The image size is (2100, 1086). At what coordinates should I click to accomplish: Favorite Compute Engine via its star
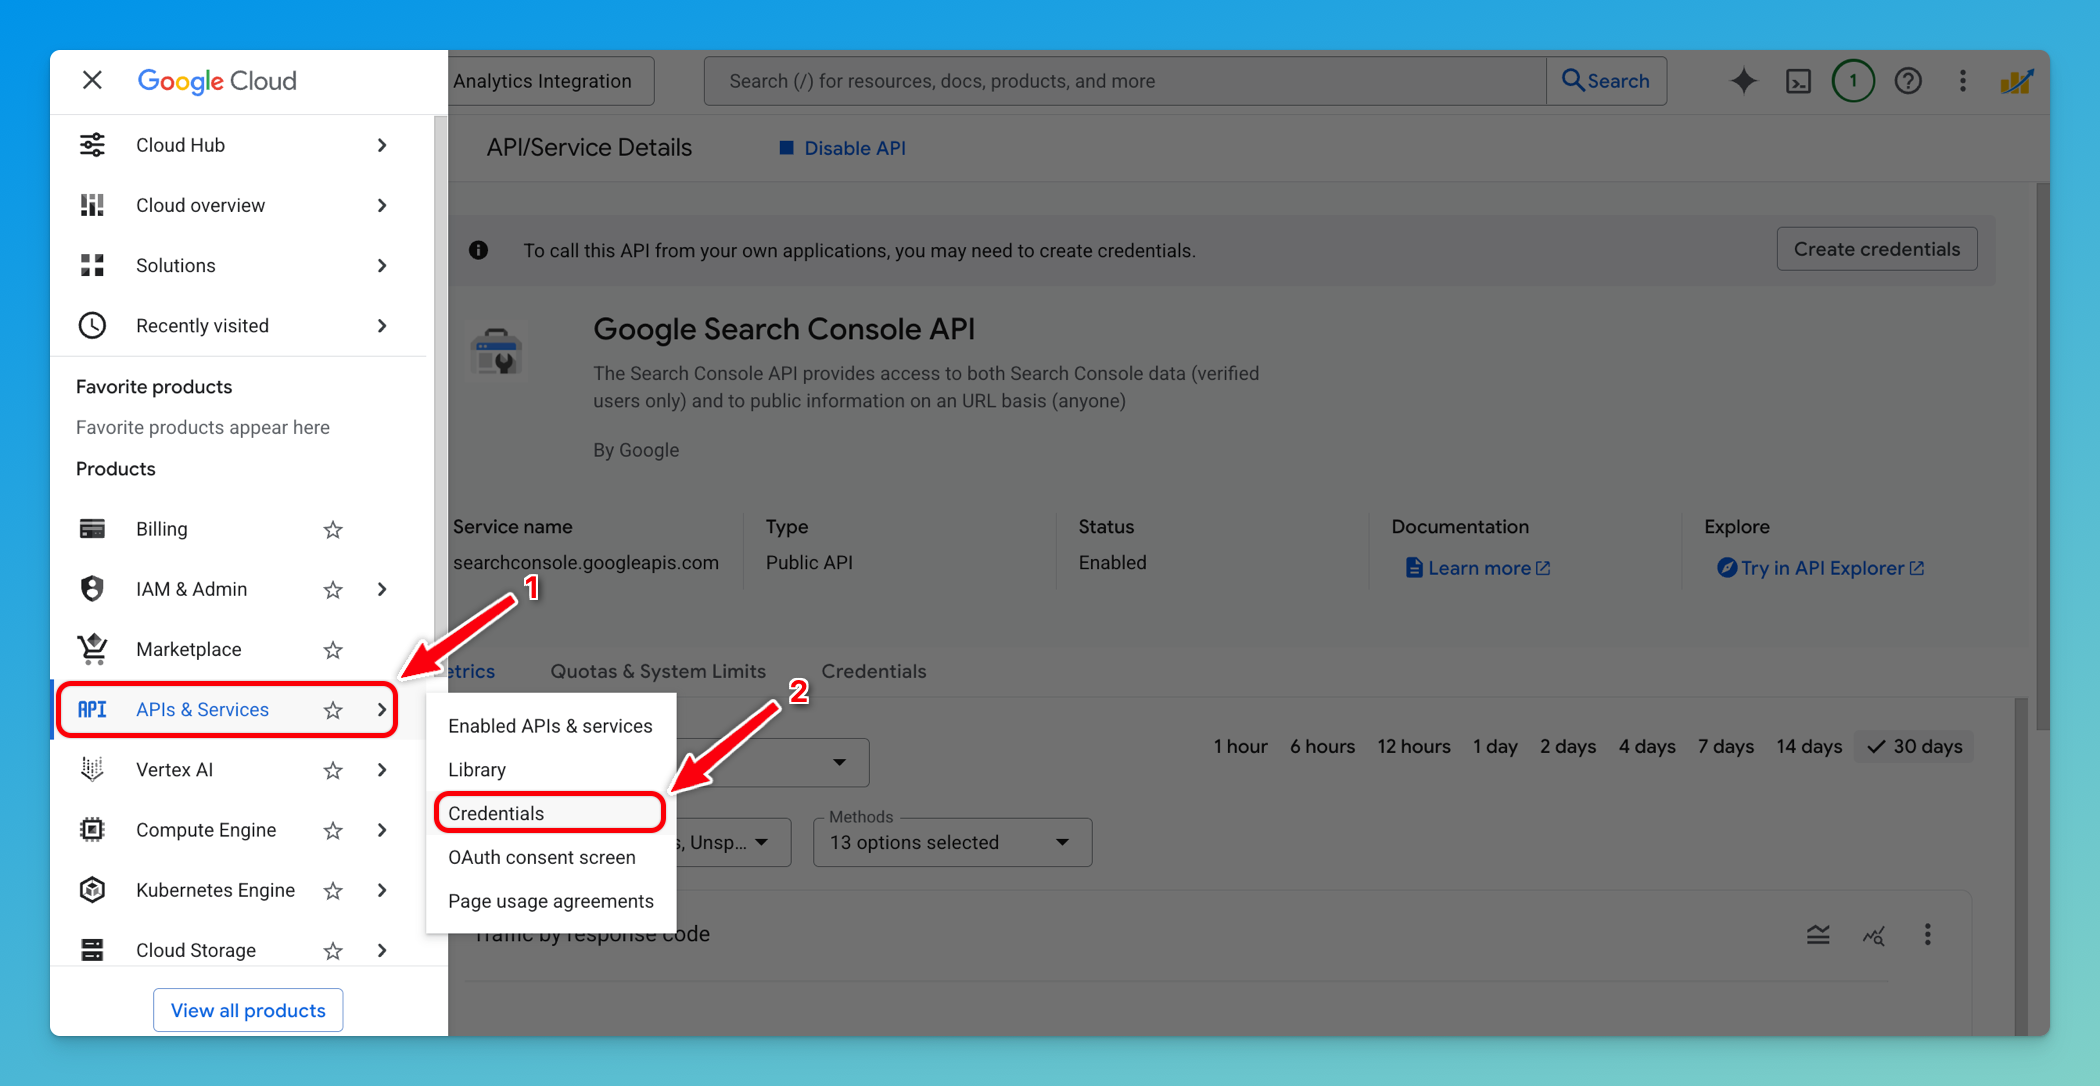[332, 830]
